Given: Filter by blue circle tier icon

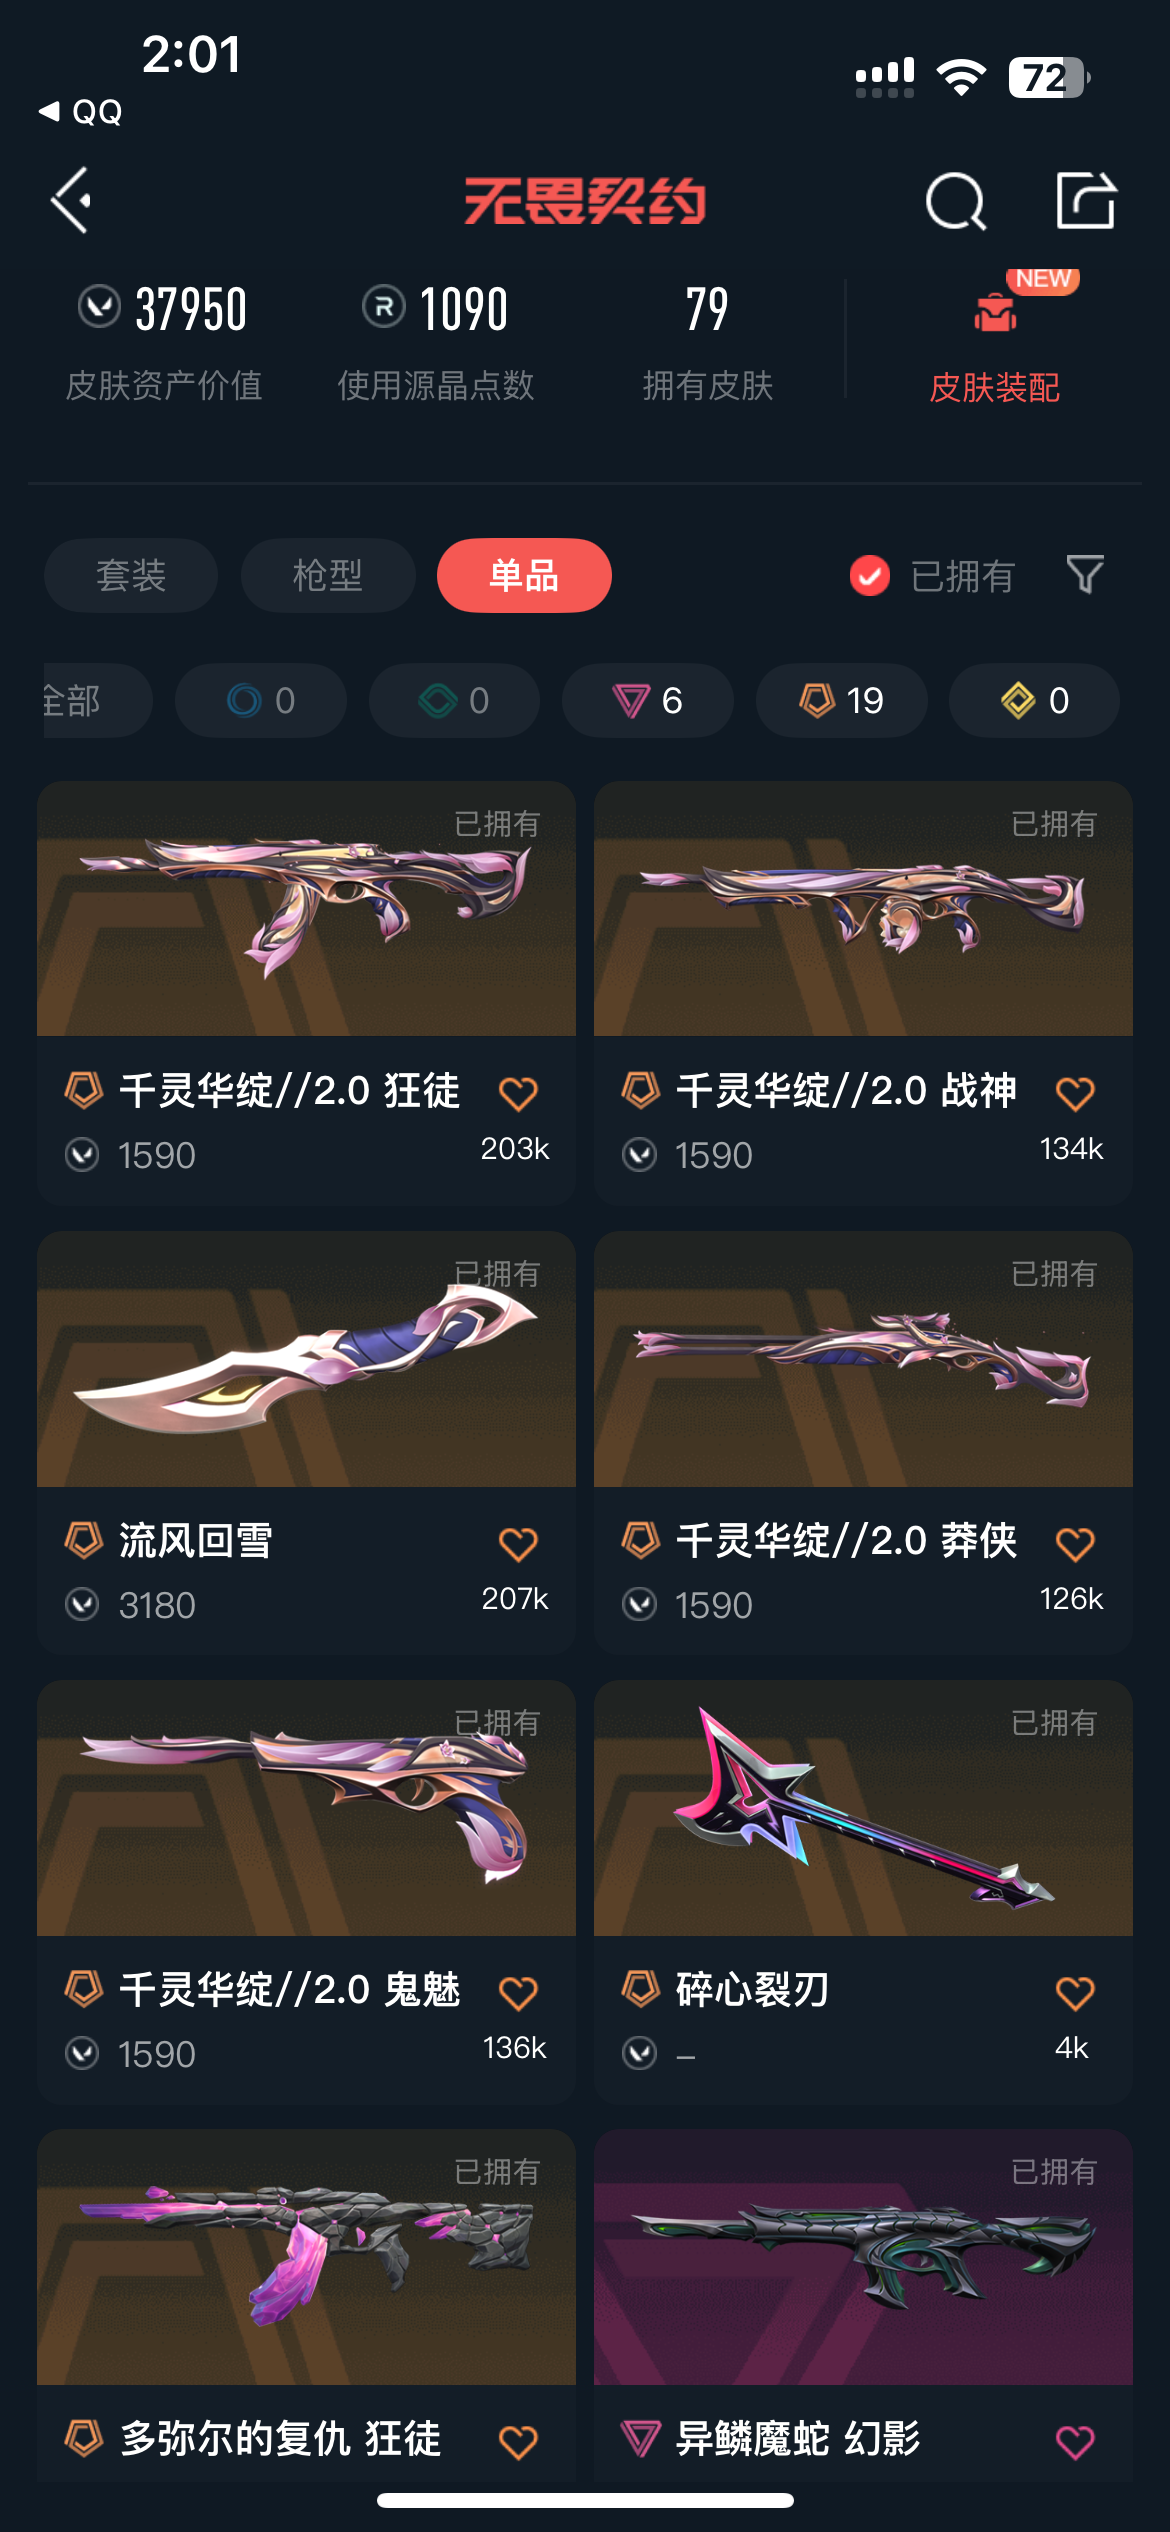Looking at the screenshot, I should pyautogui.click(x=261, y=700).
